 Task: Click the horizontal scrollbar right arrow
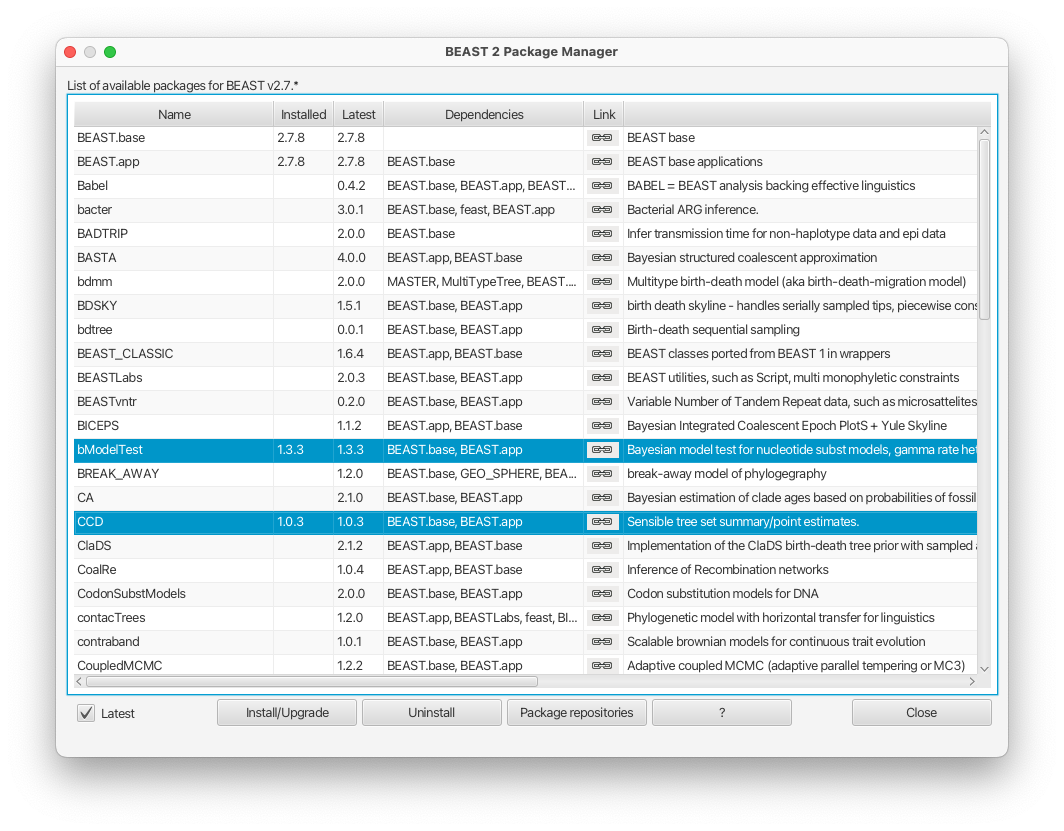coord(972,681)
